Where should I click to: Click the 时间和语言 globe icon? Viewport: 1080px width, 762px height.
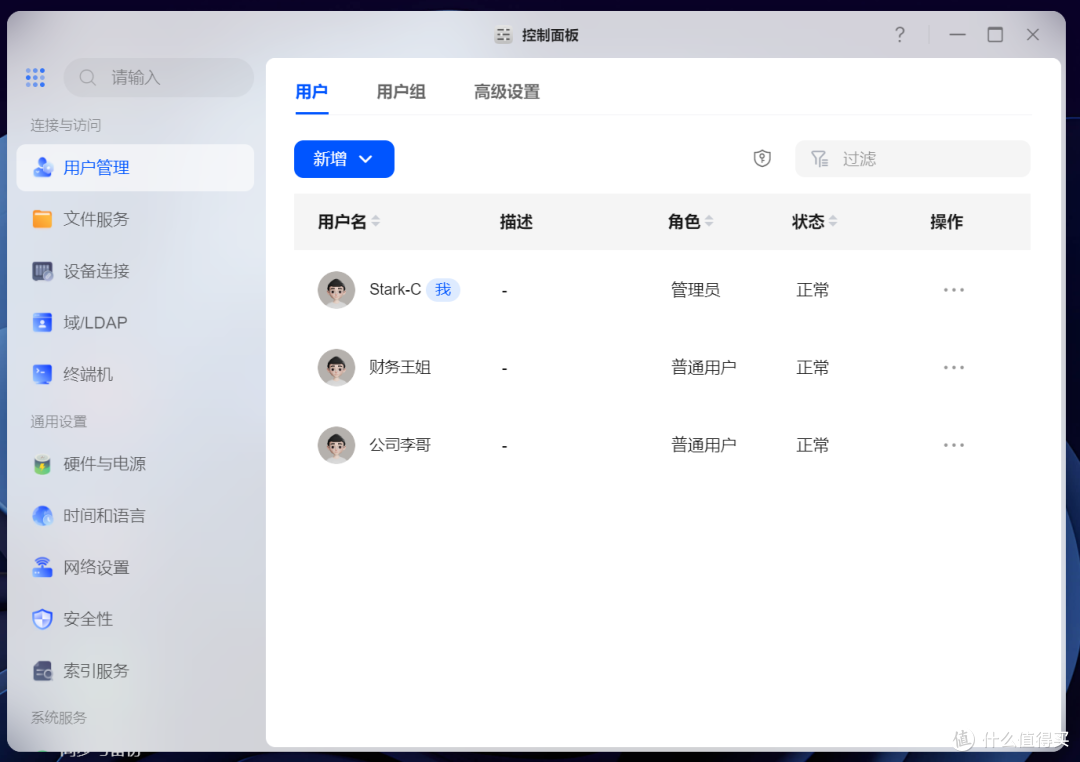(x=43, y=515)
